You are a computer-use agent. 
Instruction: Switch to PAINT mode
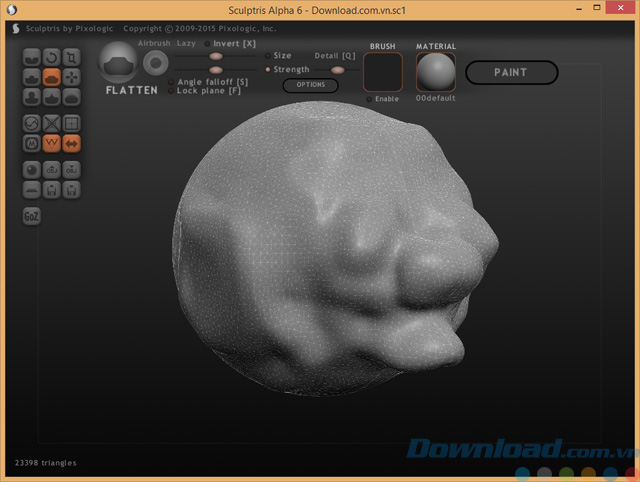[x=511, y=73]
